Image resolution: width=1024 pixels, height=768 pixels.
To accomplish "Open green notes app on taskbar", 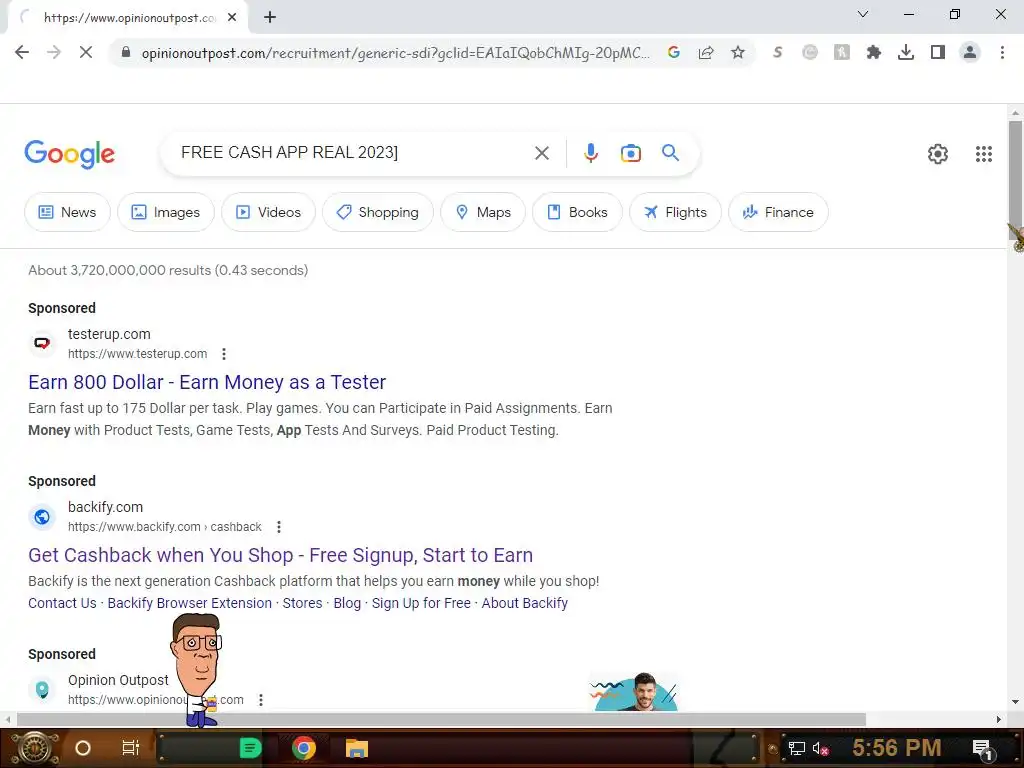I will coord(250,748).
